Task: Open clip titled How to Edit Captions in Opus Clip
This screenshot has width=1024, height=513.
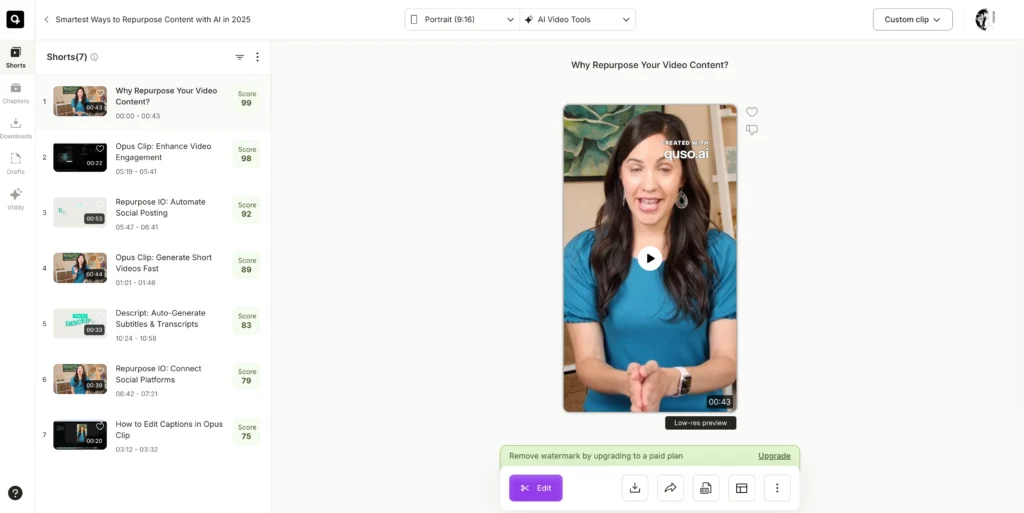Action: (169, 429)
